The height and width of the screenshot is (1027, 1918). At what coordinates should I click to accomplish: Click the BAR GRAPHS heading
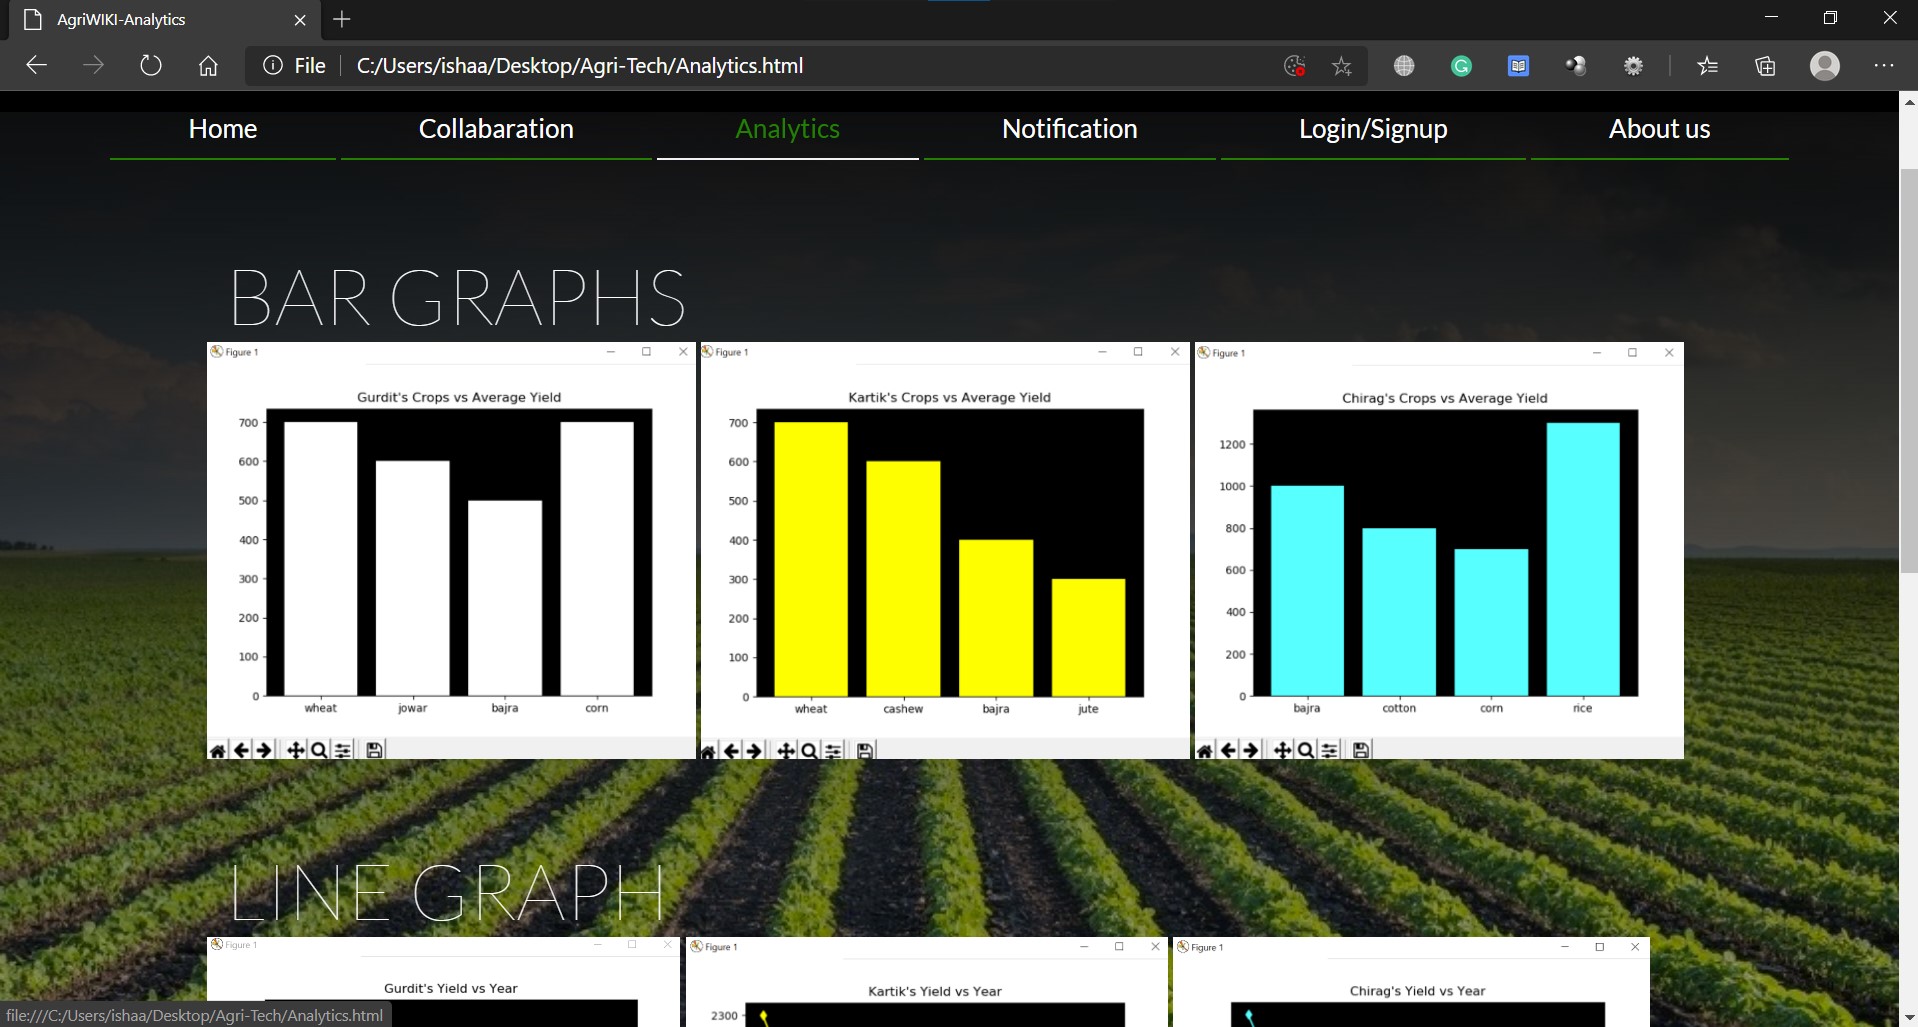(x=458, y=298)
